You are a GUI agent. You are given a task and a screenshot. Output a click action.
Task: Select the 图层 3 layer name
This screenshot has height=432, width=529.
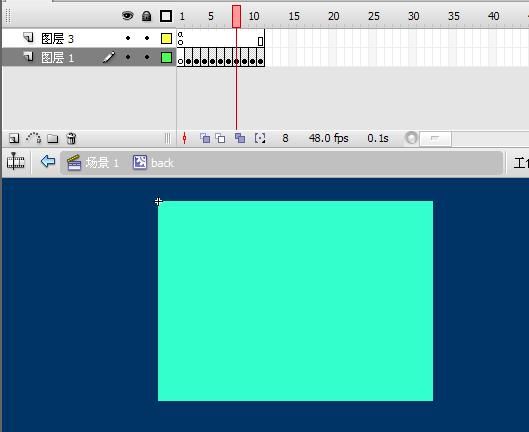point(57,38)
